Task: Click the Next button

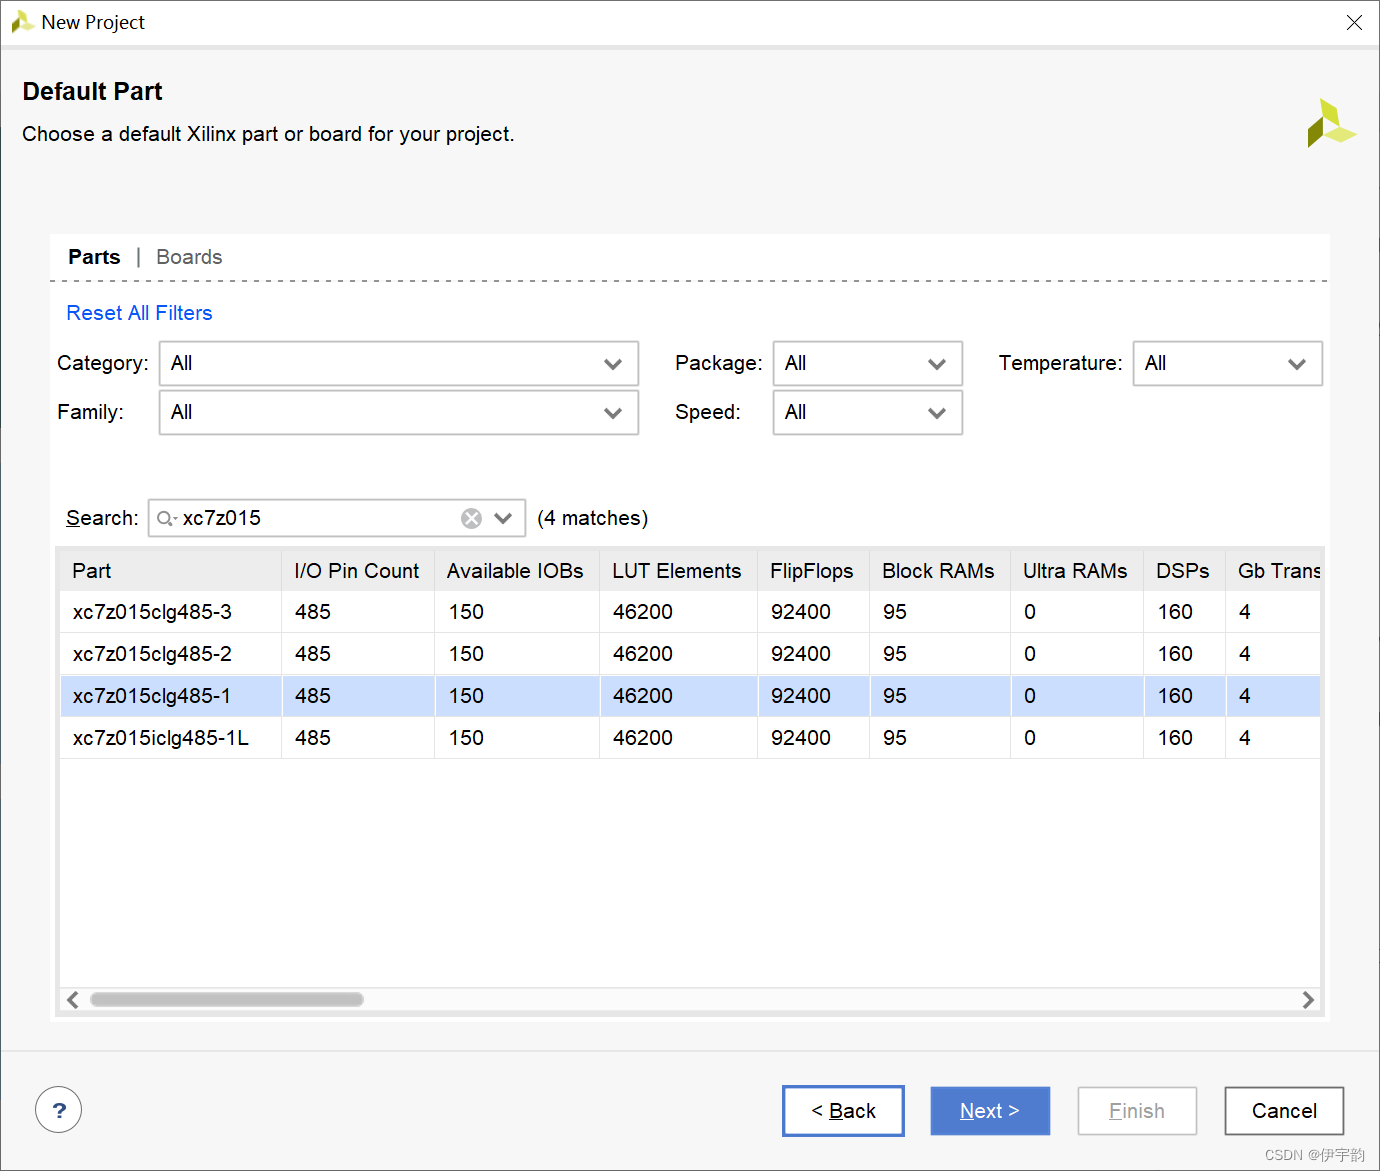Action: (x=990, y=1111)
